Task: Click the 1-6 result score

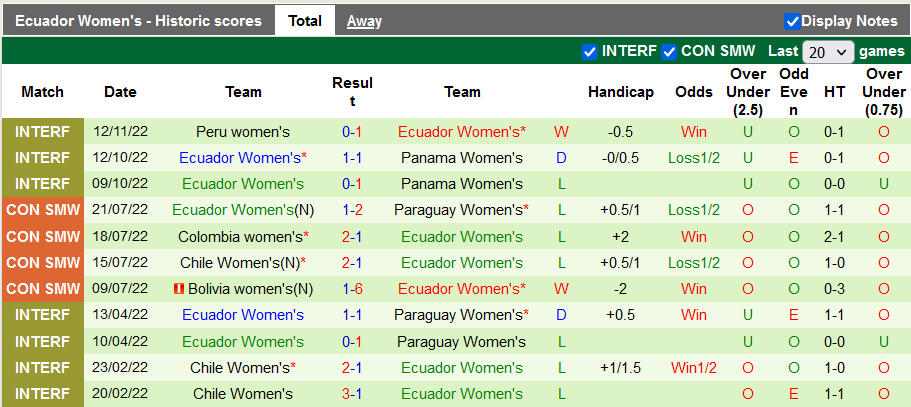Action: [352, 289]
